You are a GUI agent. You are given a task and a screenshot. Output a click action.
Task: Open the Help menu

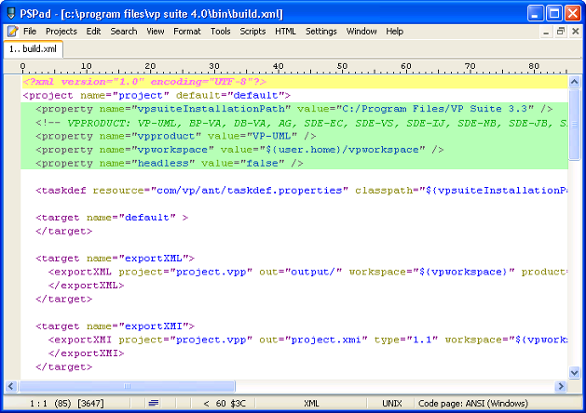click(394, 31)
